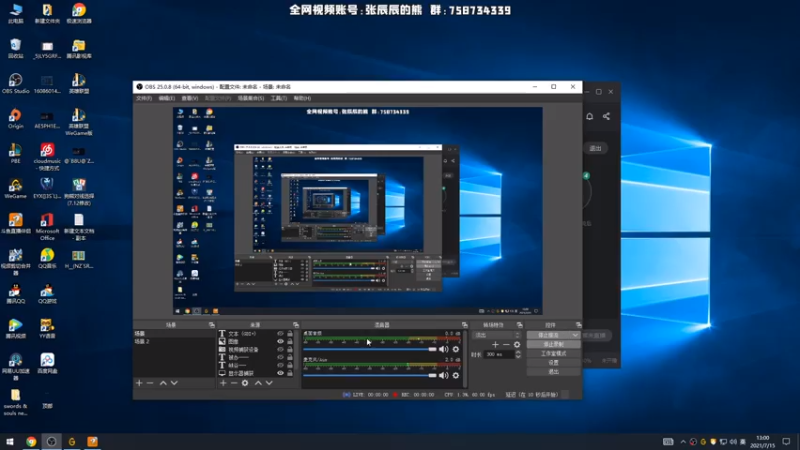Viewport: 800px width, 450px height.
Task: Open the 设置 settings button
Action: click(553, 363)
